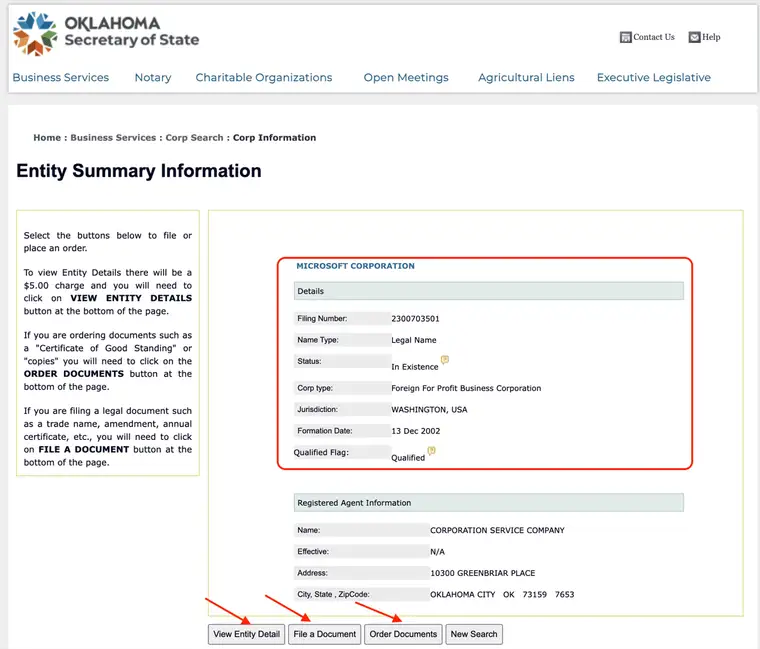Click the MICROSOFT CORPORATION entity name

click(355, 266)
